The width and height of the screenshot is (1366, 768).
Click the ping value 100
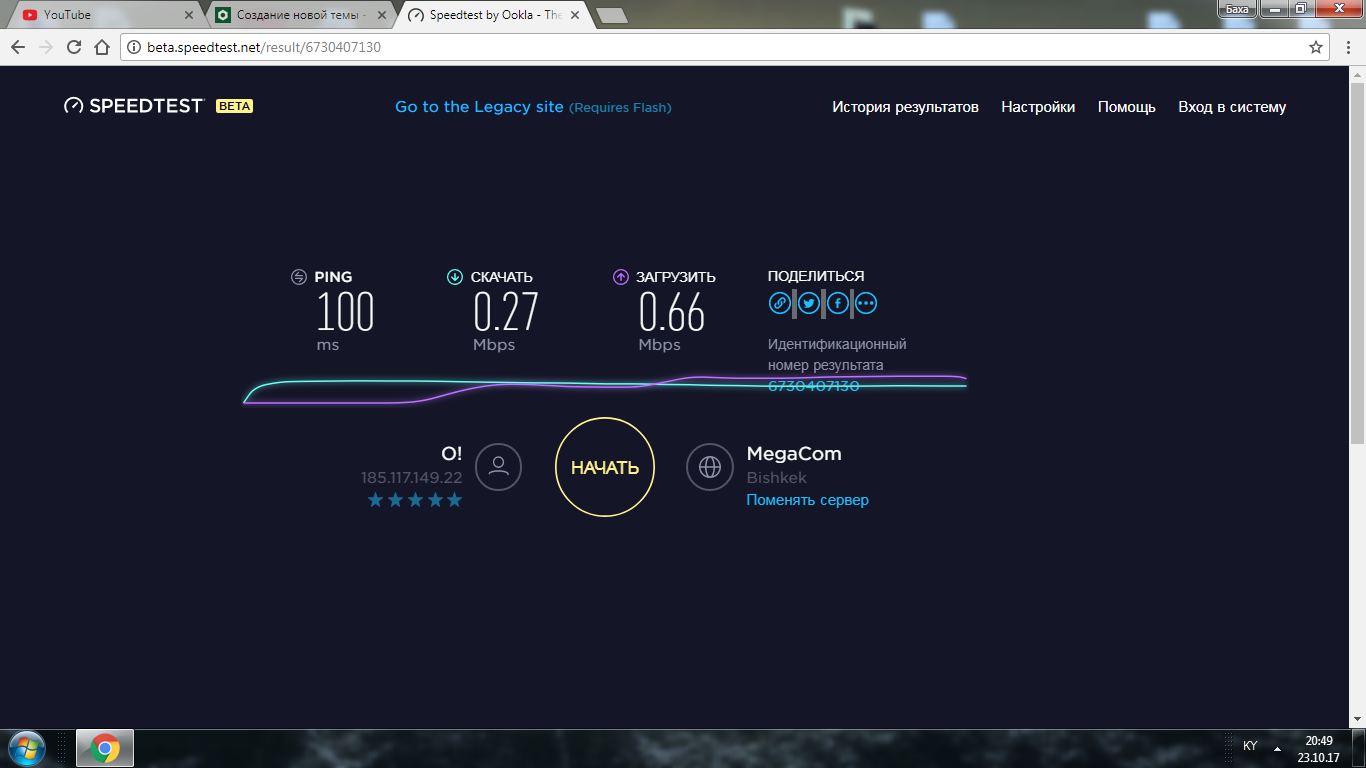(x=346, y=312)
